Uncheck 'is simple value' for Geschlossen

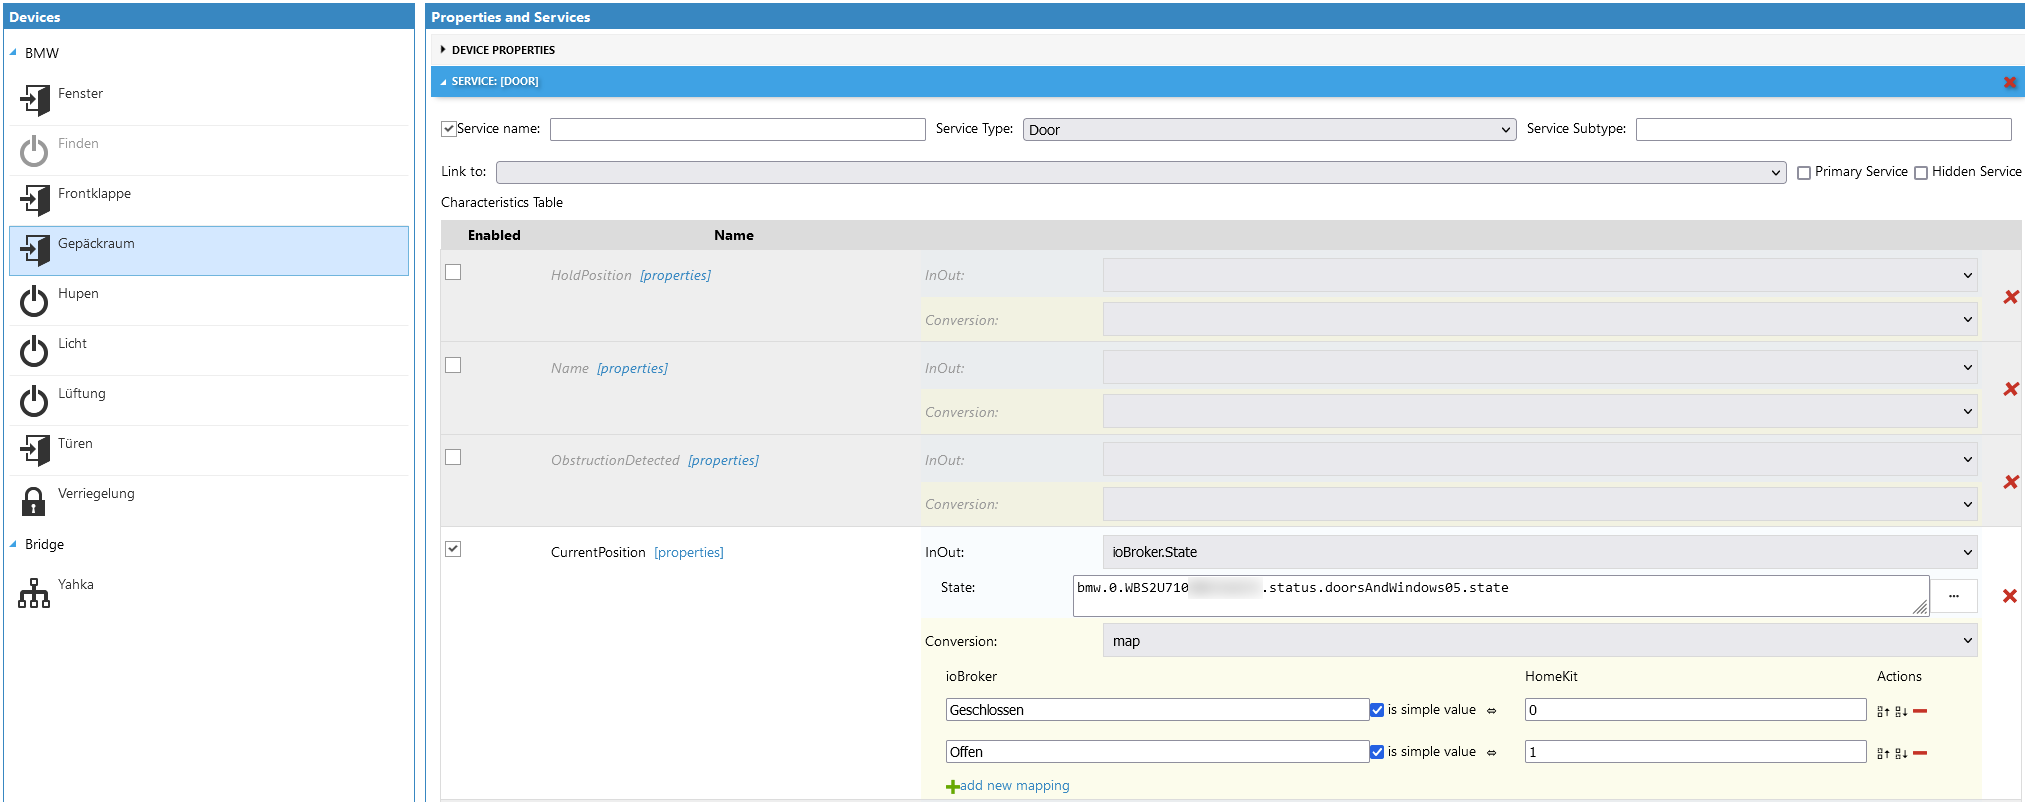(x=1377, y=710)
